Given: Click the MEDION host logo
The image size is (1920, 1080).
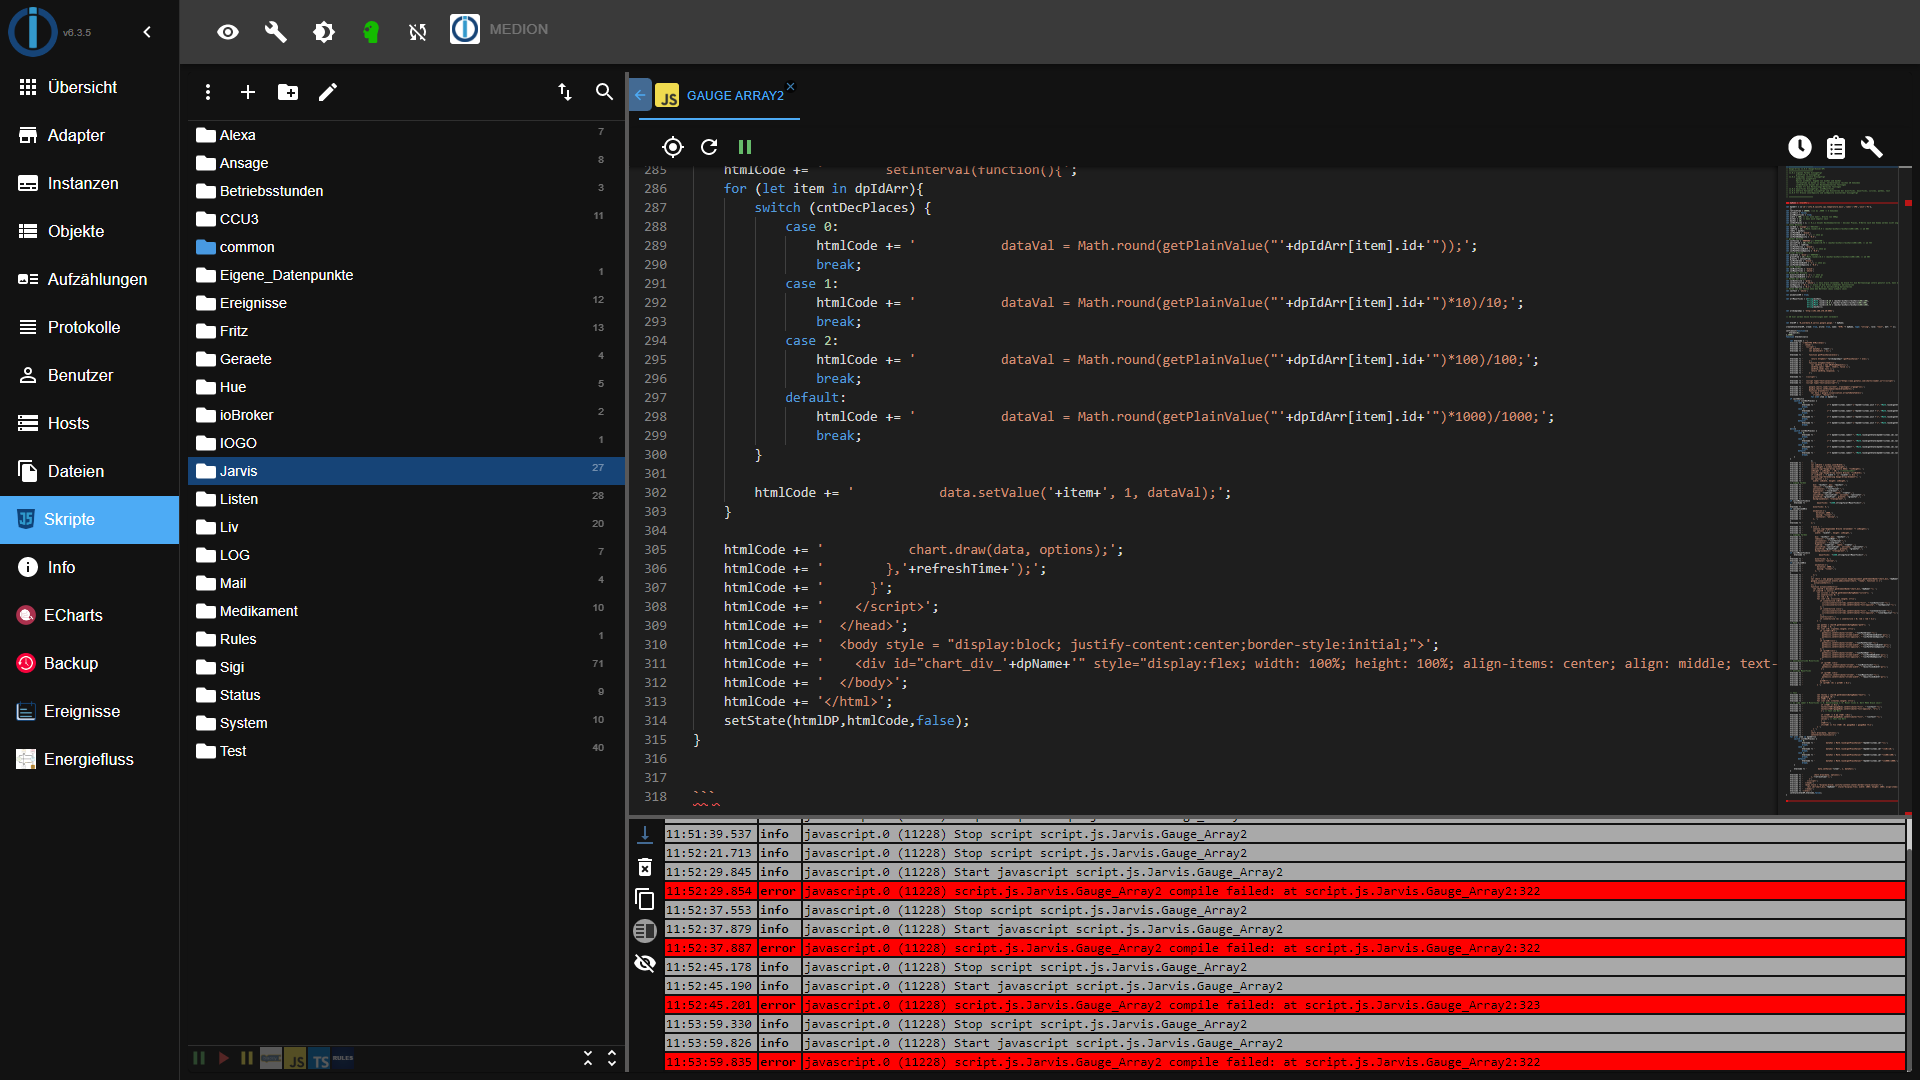Looking at the screenshot, I should click(465, 29).
